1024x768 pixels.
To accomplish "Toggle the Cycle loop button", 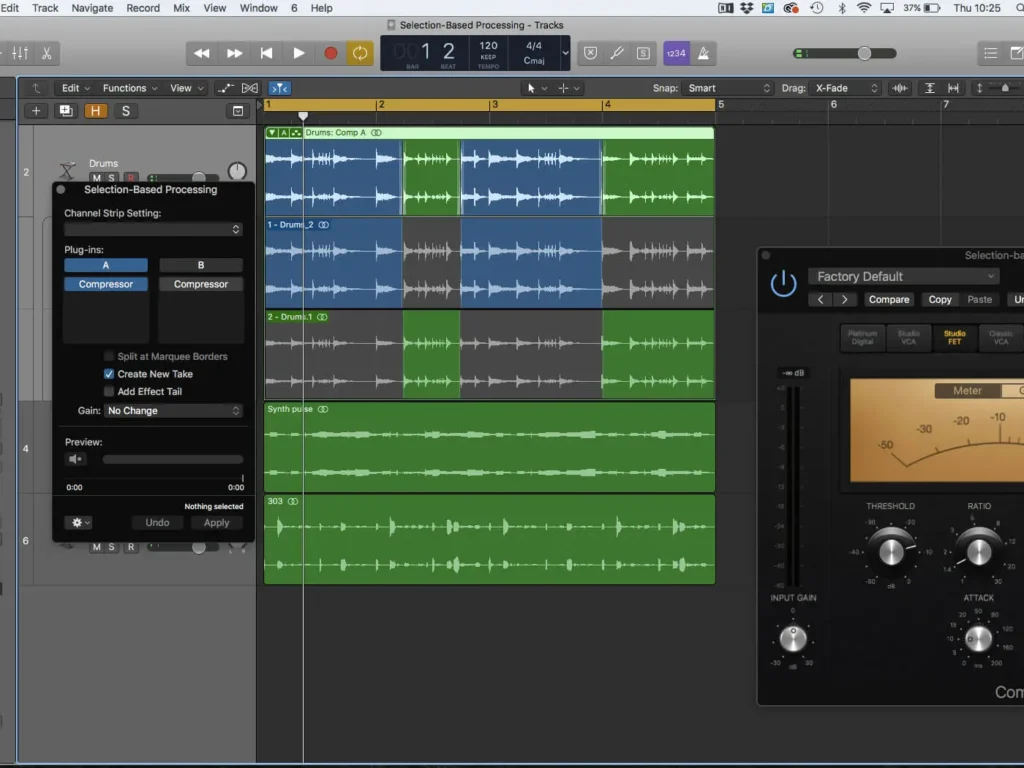I will (360, 53).
